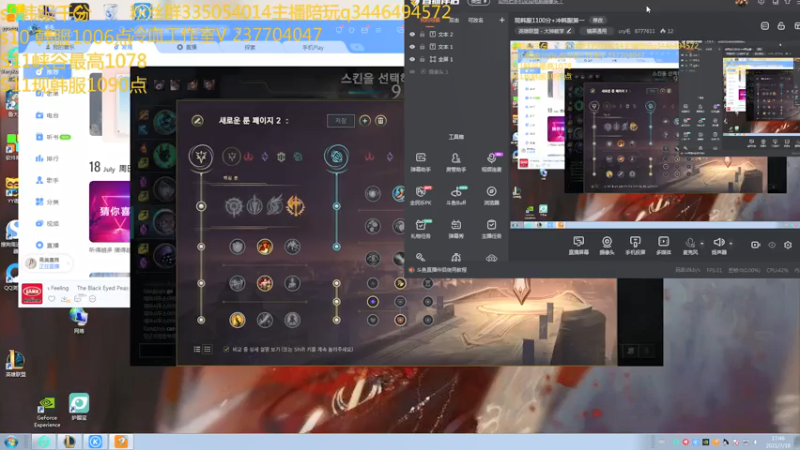Toggle lock on 文本 2 layer

(422, 34)
